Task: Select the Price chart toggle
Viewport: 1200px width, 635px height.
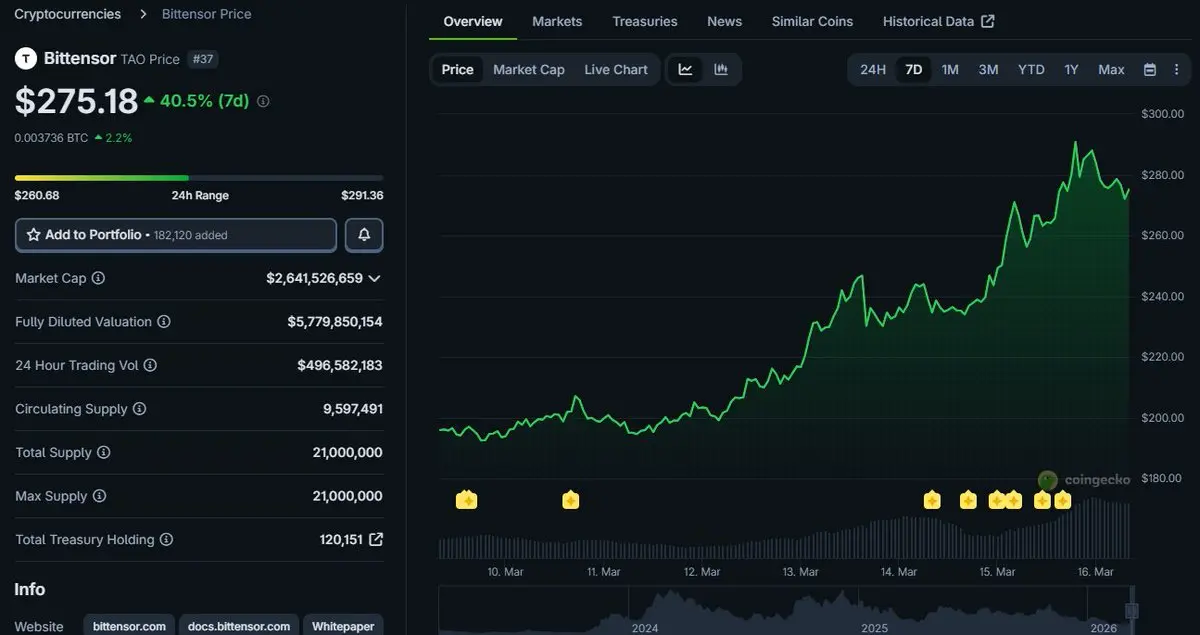Action: [458, 69]
